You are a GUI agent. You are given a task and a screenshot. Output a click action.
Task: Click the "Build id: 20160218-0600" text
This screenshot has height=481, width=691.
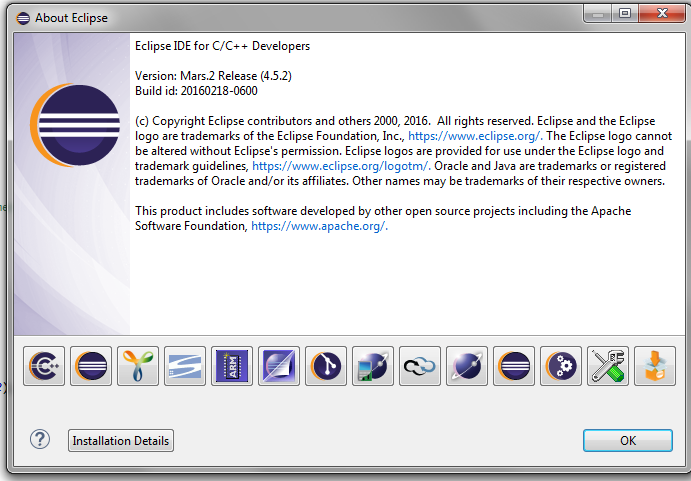coord(196,91)
